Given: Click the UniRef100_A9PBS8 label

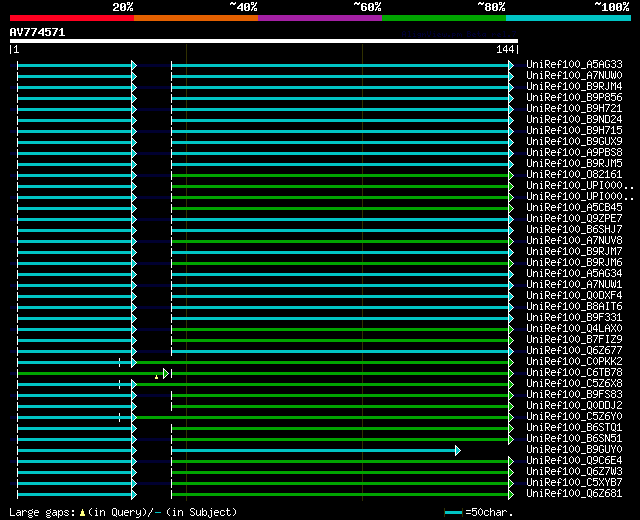Looking at the screenshot, I should coord(574,153).
